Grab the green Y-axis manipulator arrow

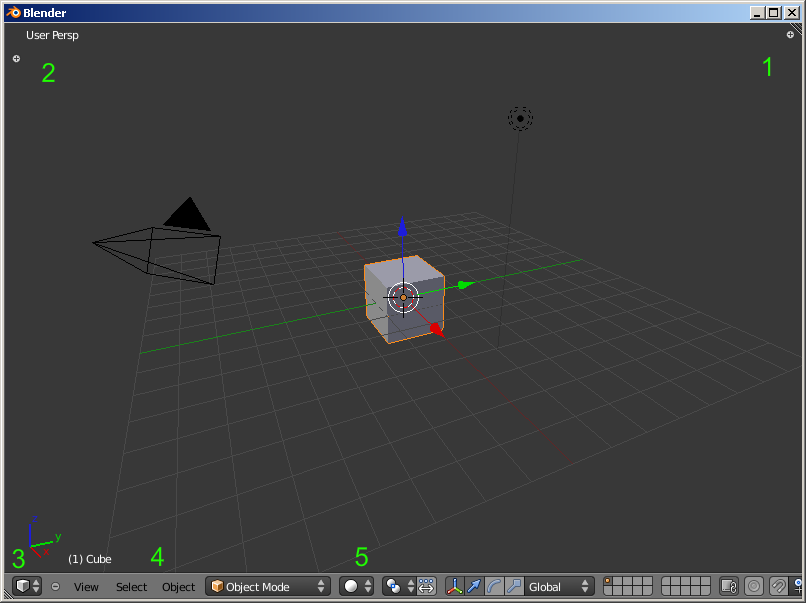tap(465, 284)
